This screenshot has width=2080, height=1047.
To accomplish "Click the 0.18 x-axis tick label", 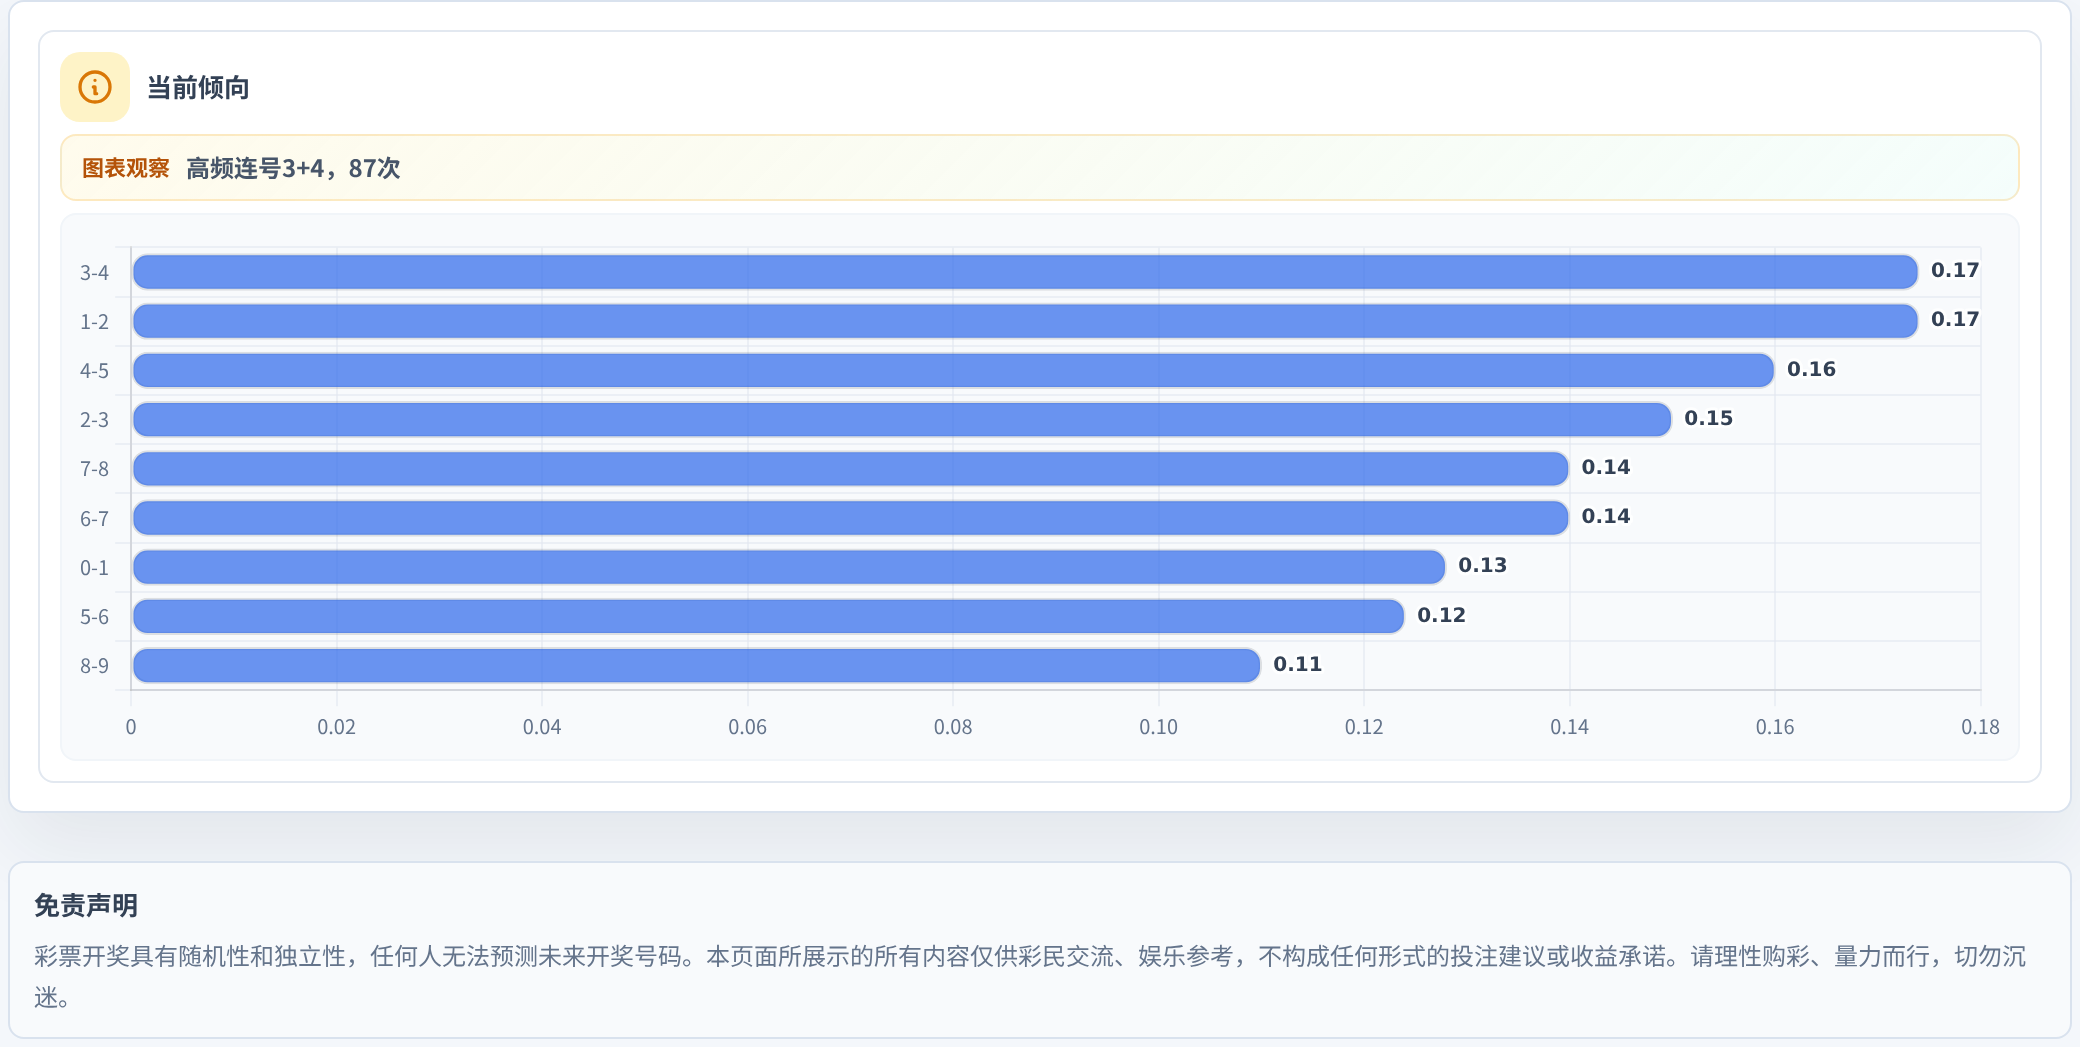I will click(x=1980, y=727).
